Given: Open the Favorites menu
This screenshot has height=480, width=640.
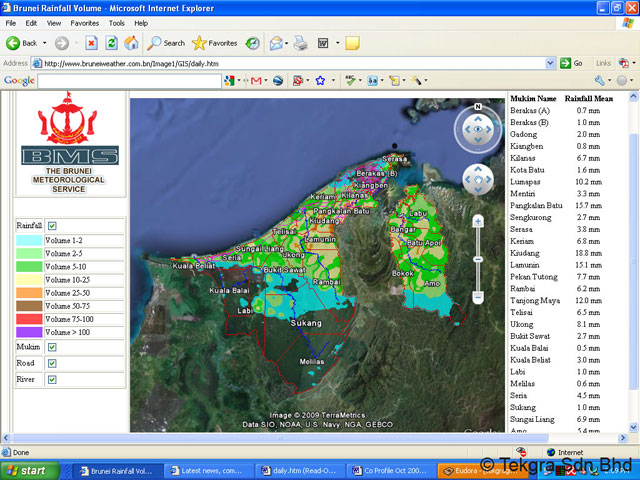Looking at the screenshot, I should pos(84,22).
